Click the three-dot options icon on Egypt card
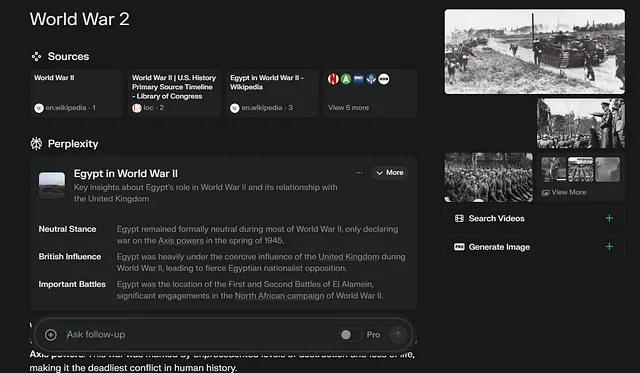Image resolution: width=640 pixels, height=373 pixels. coord(359,173)
